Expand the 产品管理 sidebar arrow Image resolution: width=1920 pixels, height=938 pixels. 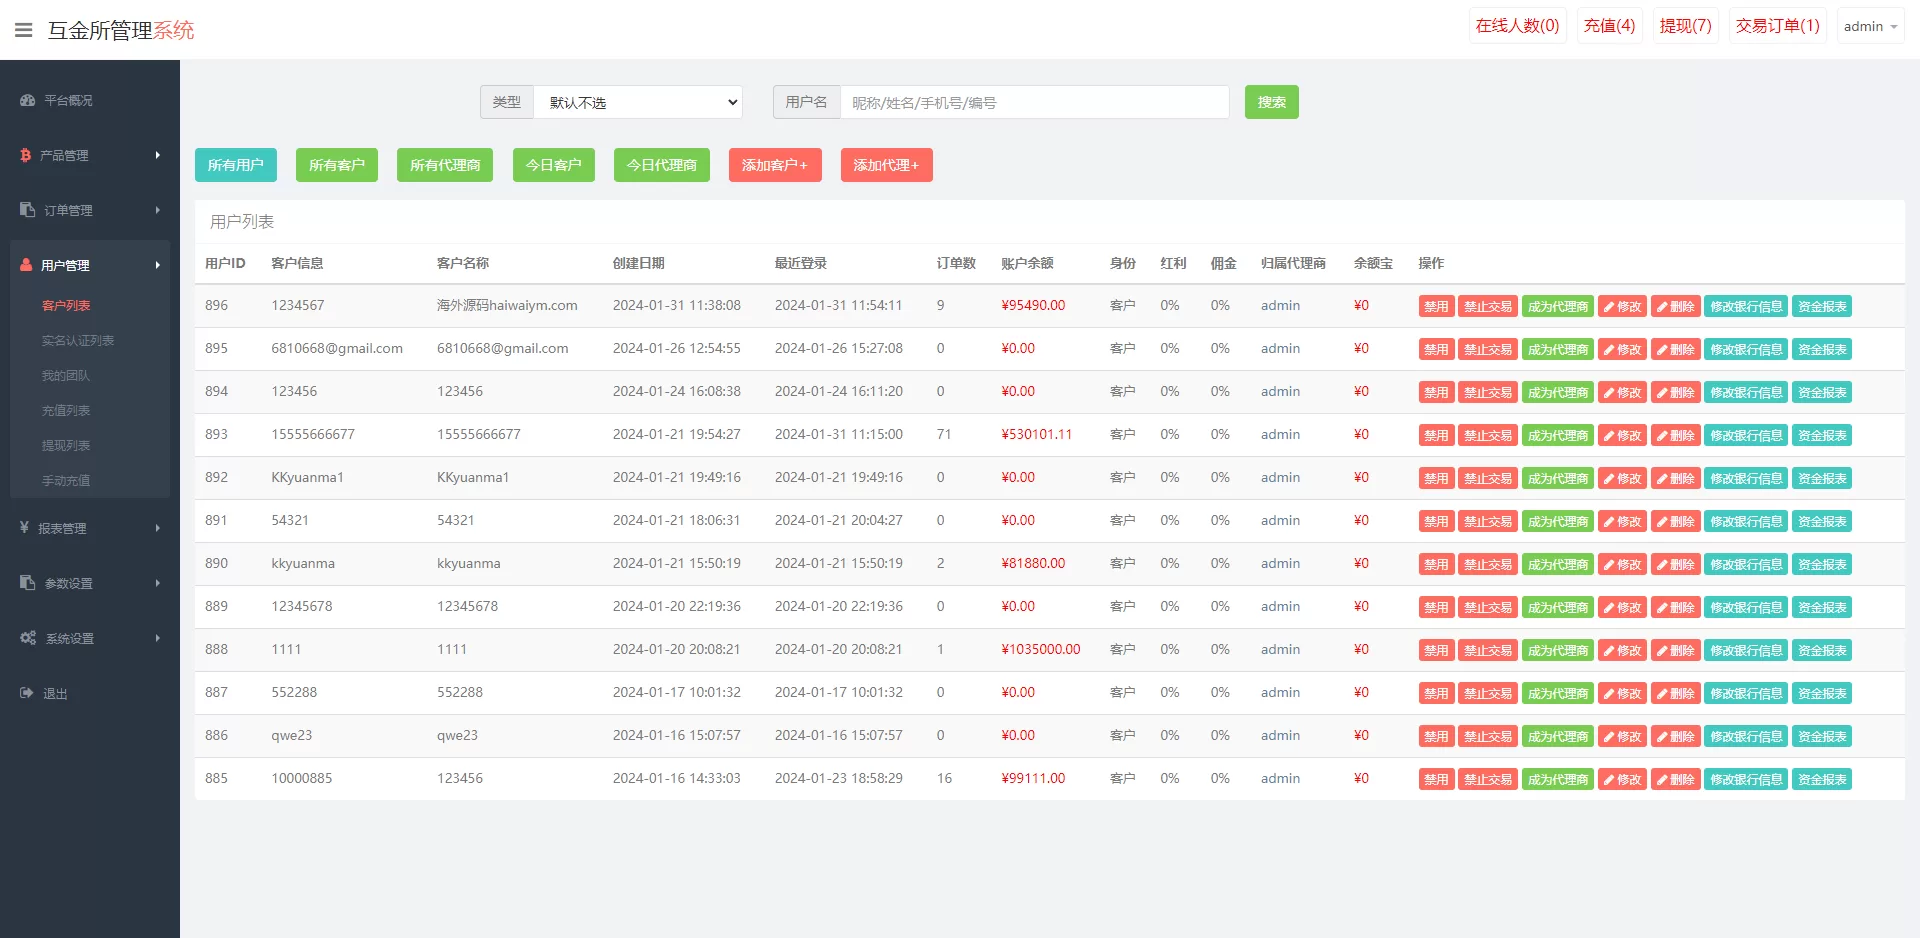tap(157, 155)
